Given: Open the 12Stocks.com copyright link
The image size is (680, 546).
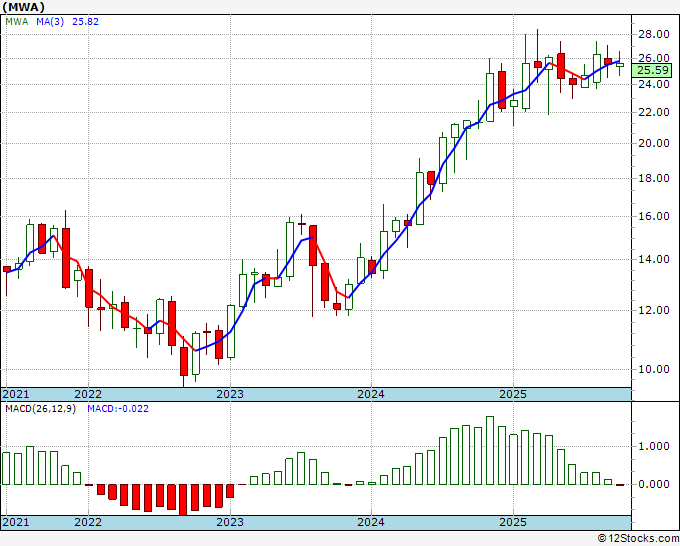Looking at the screenshot, I should (638, 538).
